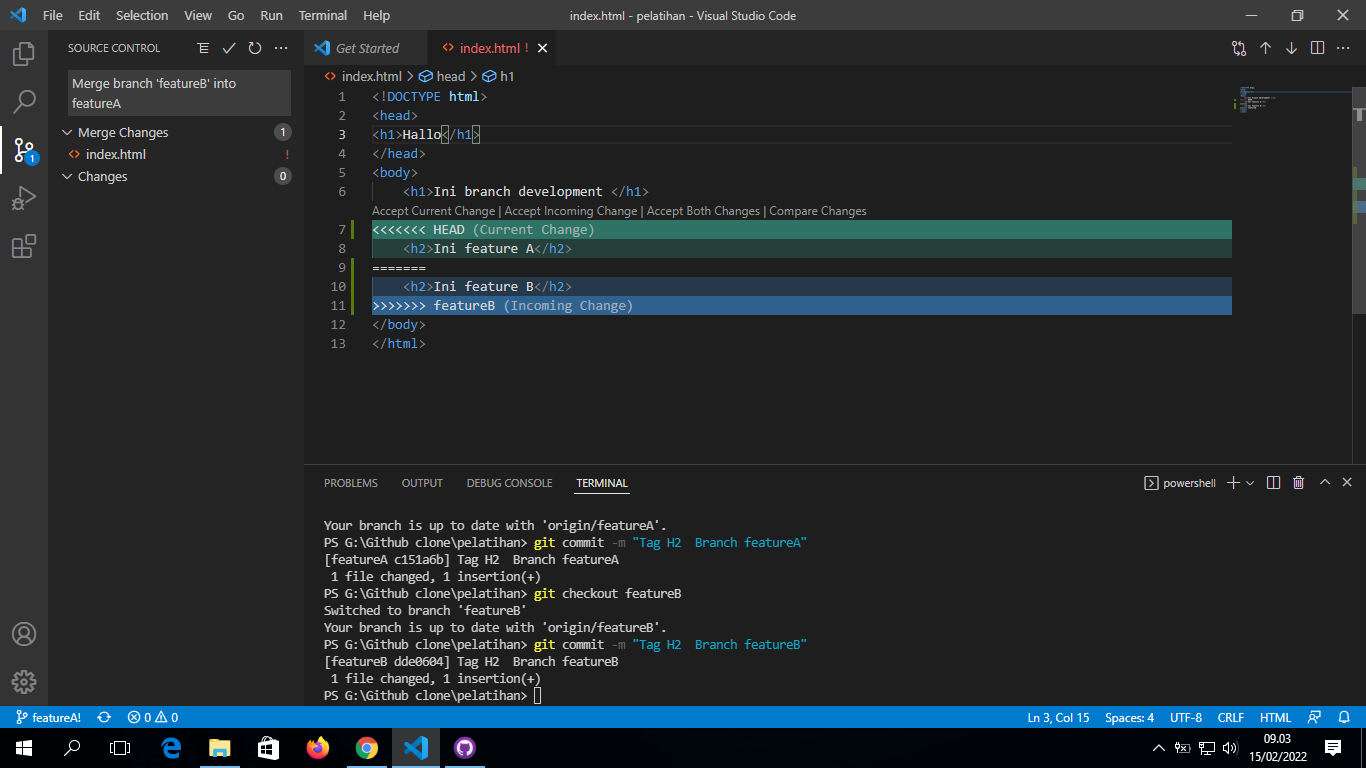Viewport: 1366px width, 768px height.
Task: Commit changes with the checkmark icon
Action: (x=228, y=47)
